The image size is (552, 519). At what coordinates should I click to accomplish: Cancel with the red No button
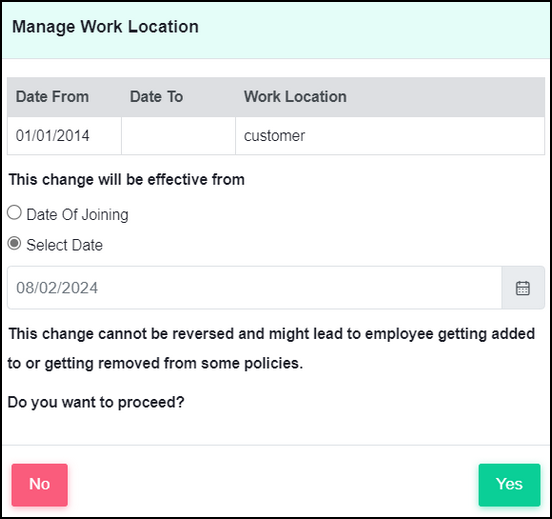pos(39,484)
